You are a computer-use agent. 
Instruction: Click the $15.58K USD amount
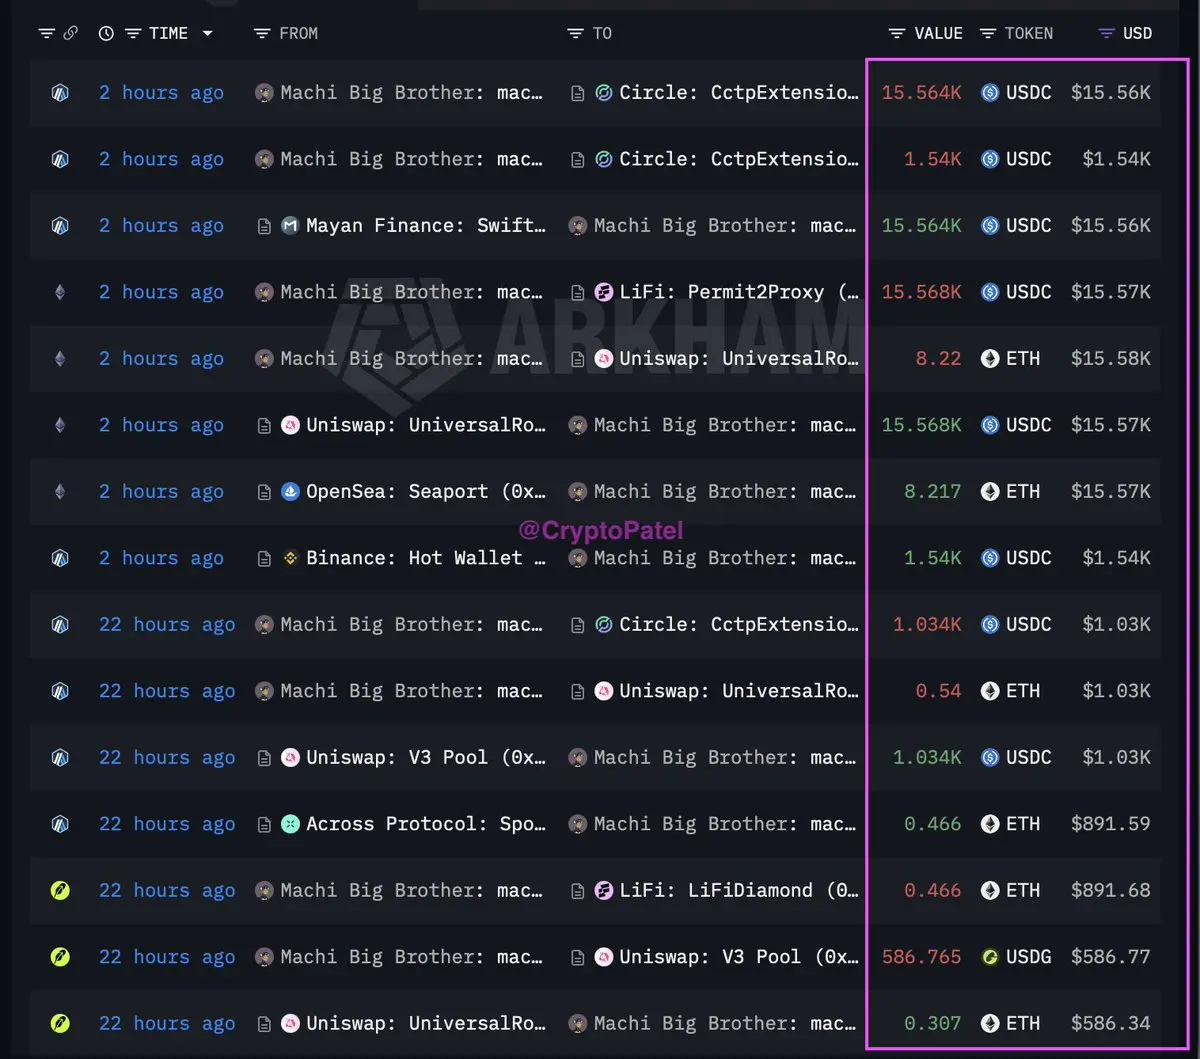(x=1110, y=359)
